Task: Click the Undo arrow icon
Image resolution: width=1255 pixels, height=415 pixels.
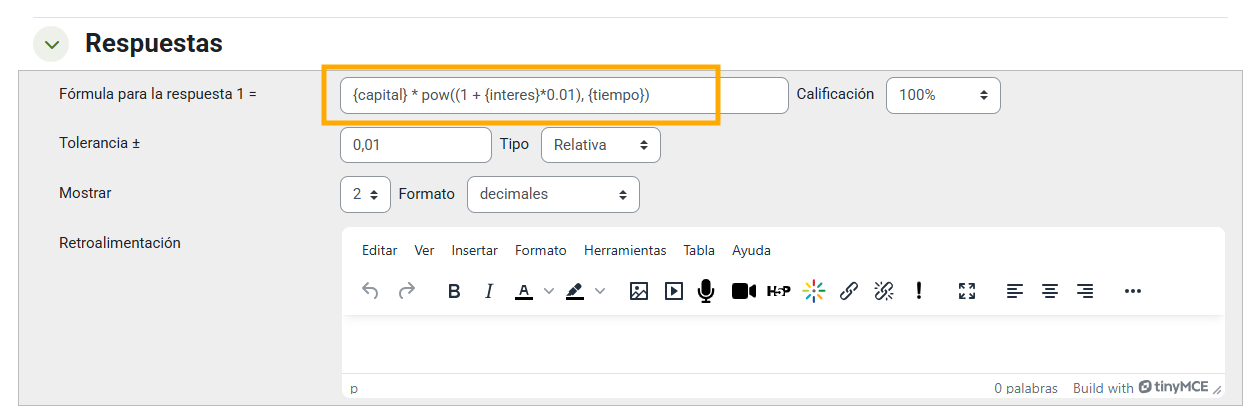Action: click(x=370, y=291)
